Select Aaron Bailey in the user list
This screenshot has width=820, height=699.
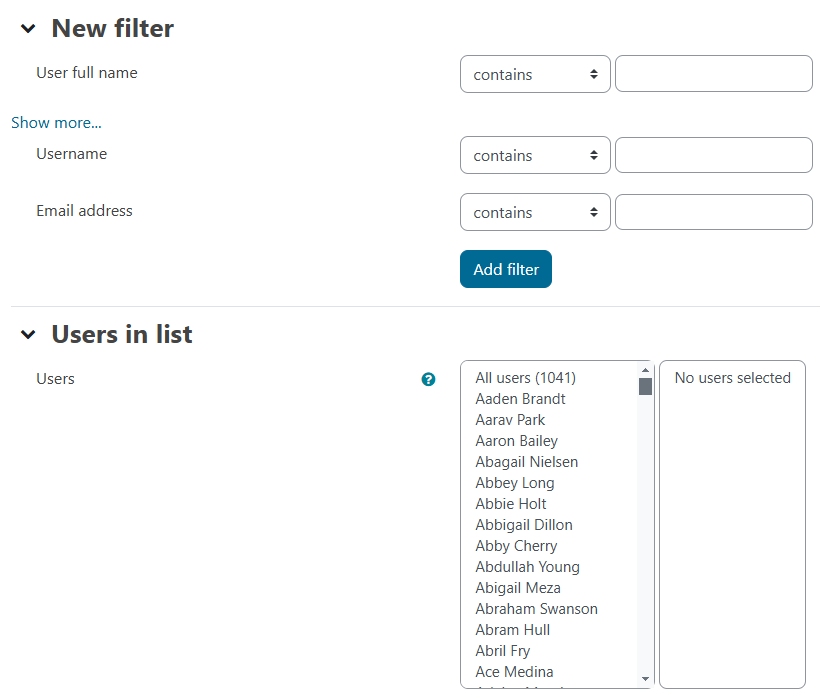tap(517, 441)
